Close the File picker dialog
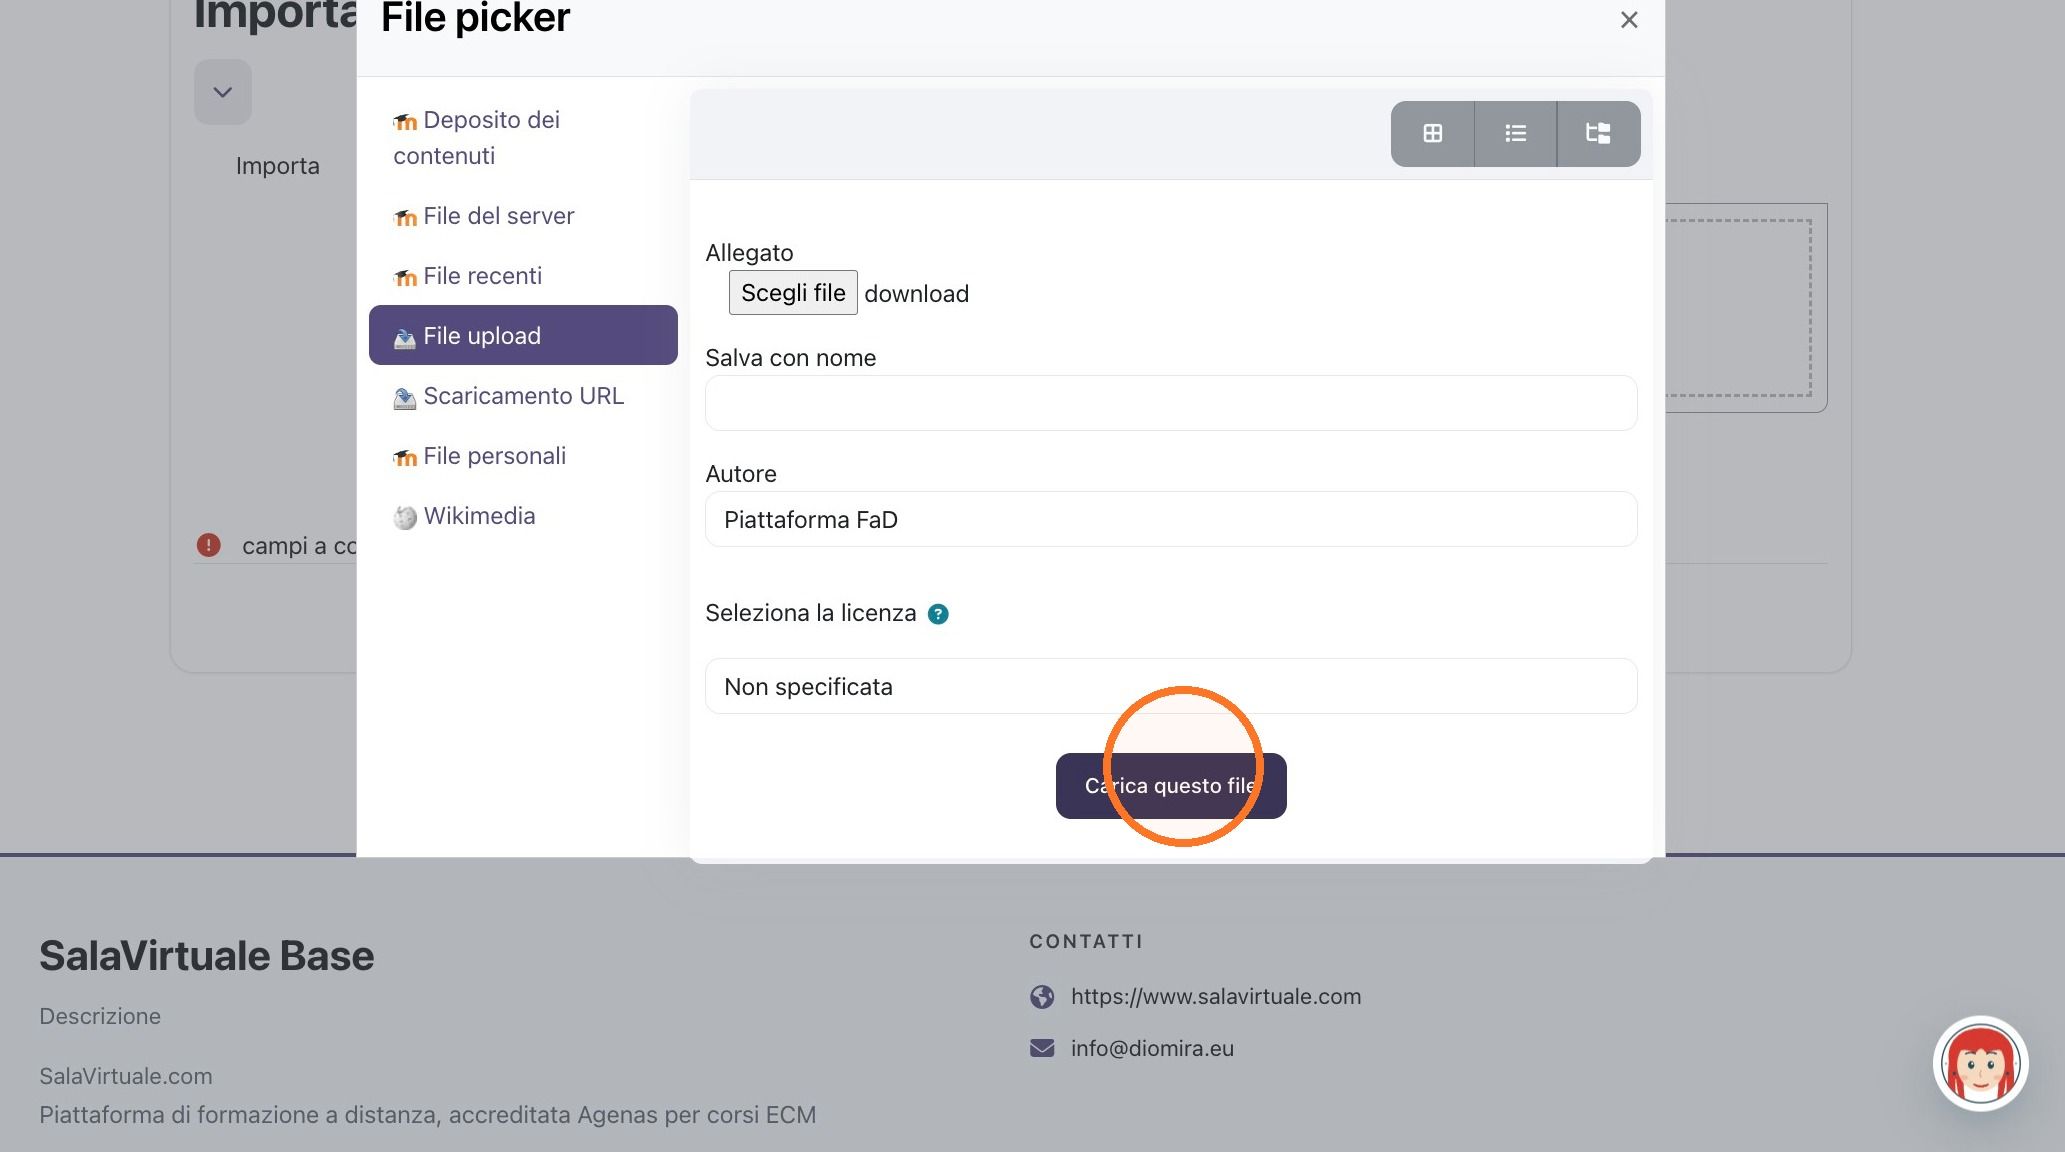2065x1152 pixels. pos(1628,20)
